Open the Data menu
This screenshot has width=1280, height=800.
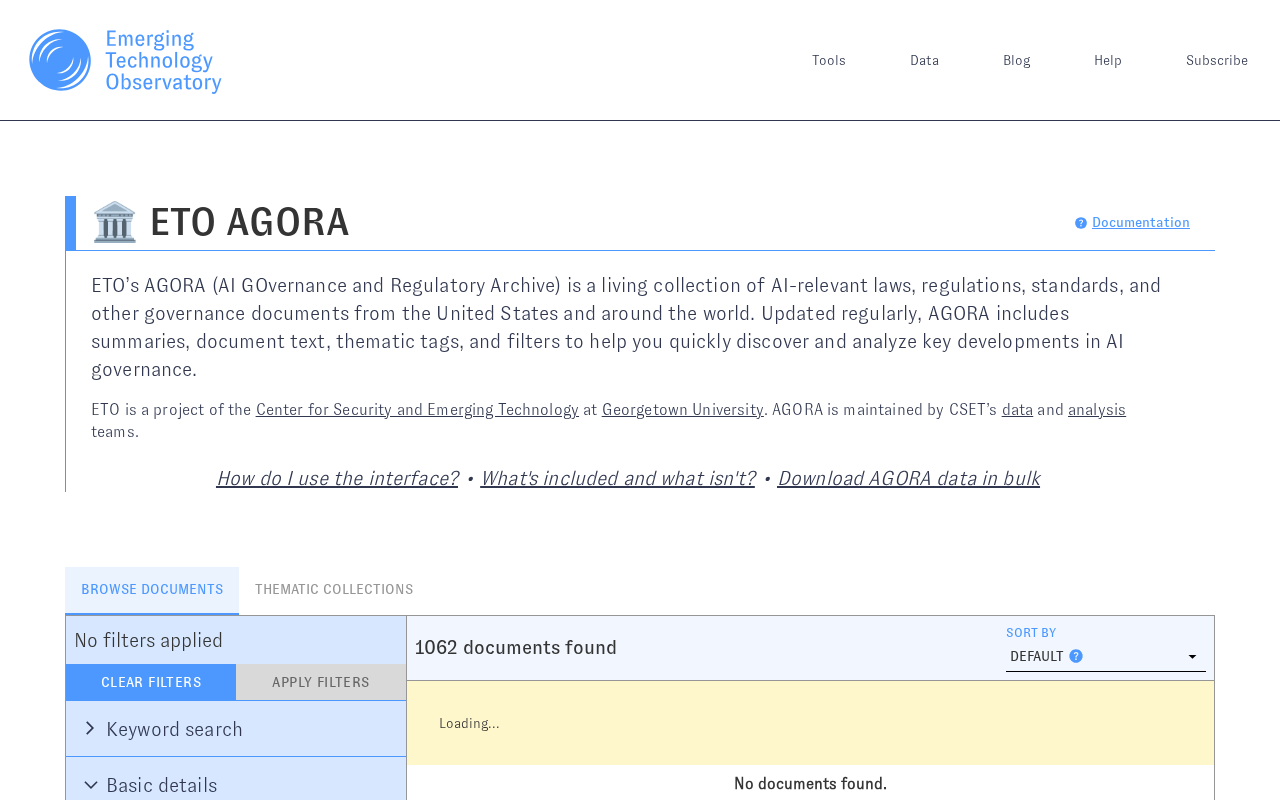coord(924,60)
